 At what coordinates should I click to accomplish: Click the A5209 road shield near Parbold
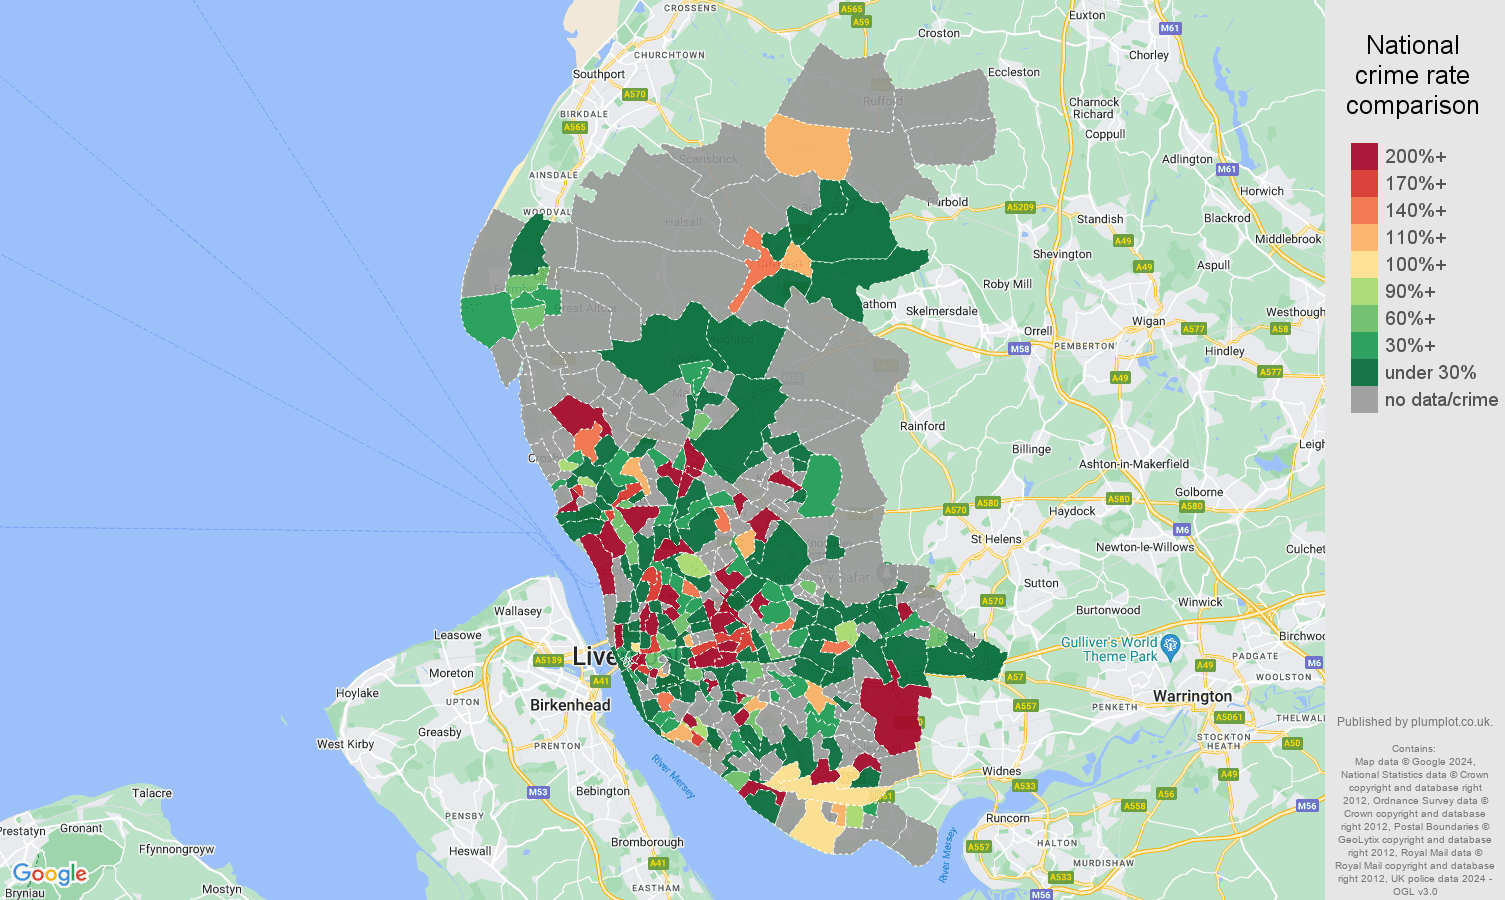point(1020,207)
